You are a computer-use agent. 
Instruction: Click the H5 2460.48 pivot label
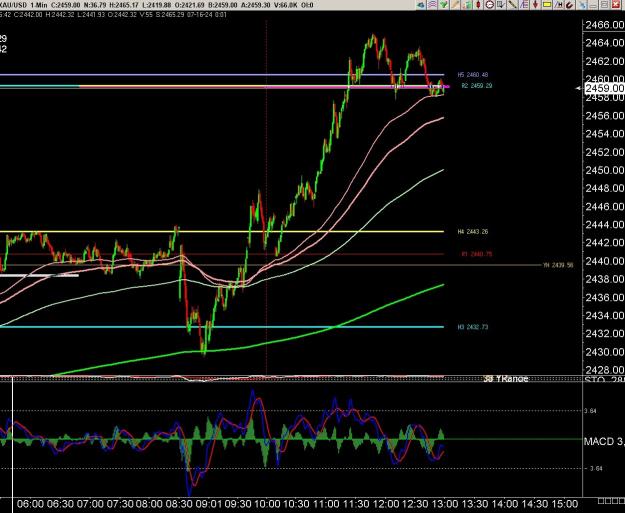tap(473, 75)
